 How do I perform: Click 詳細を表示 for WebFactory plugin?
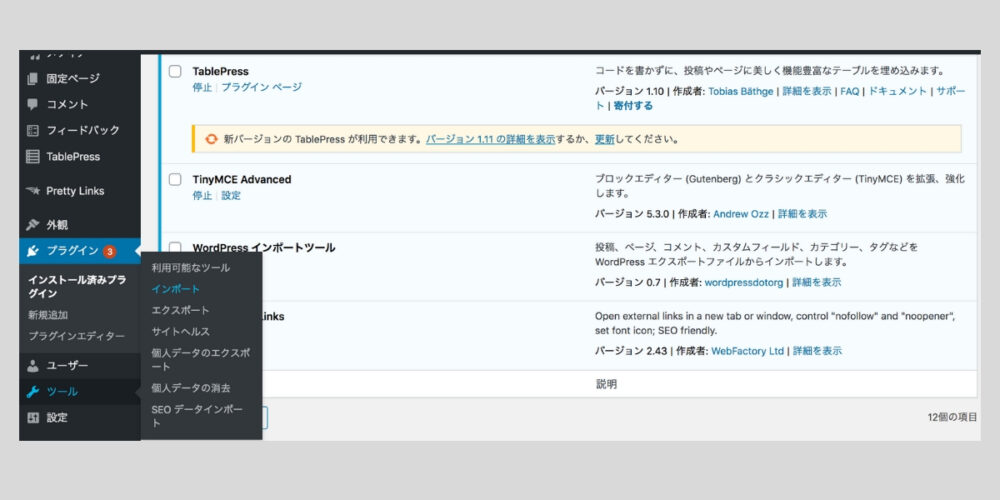(x=817, y=351)
